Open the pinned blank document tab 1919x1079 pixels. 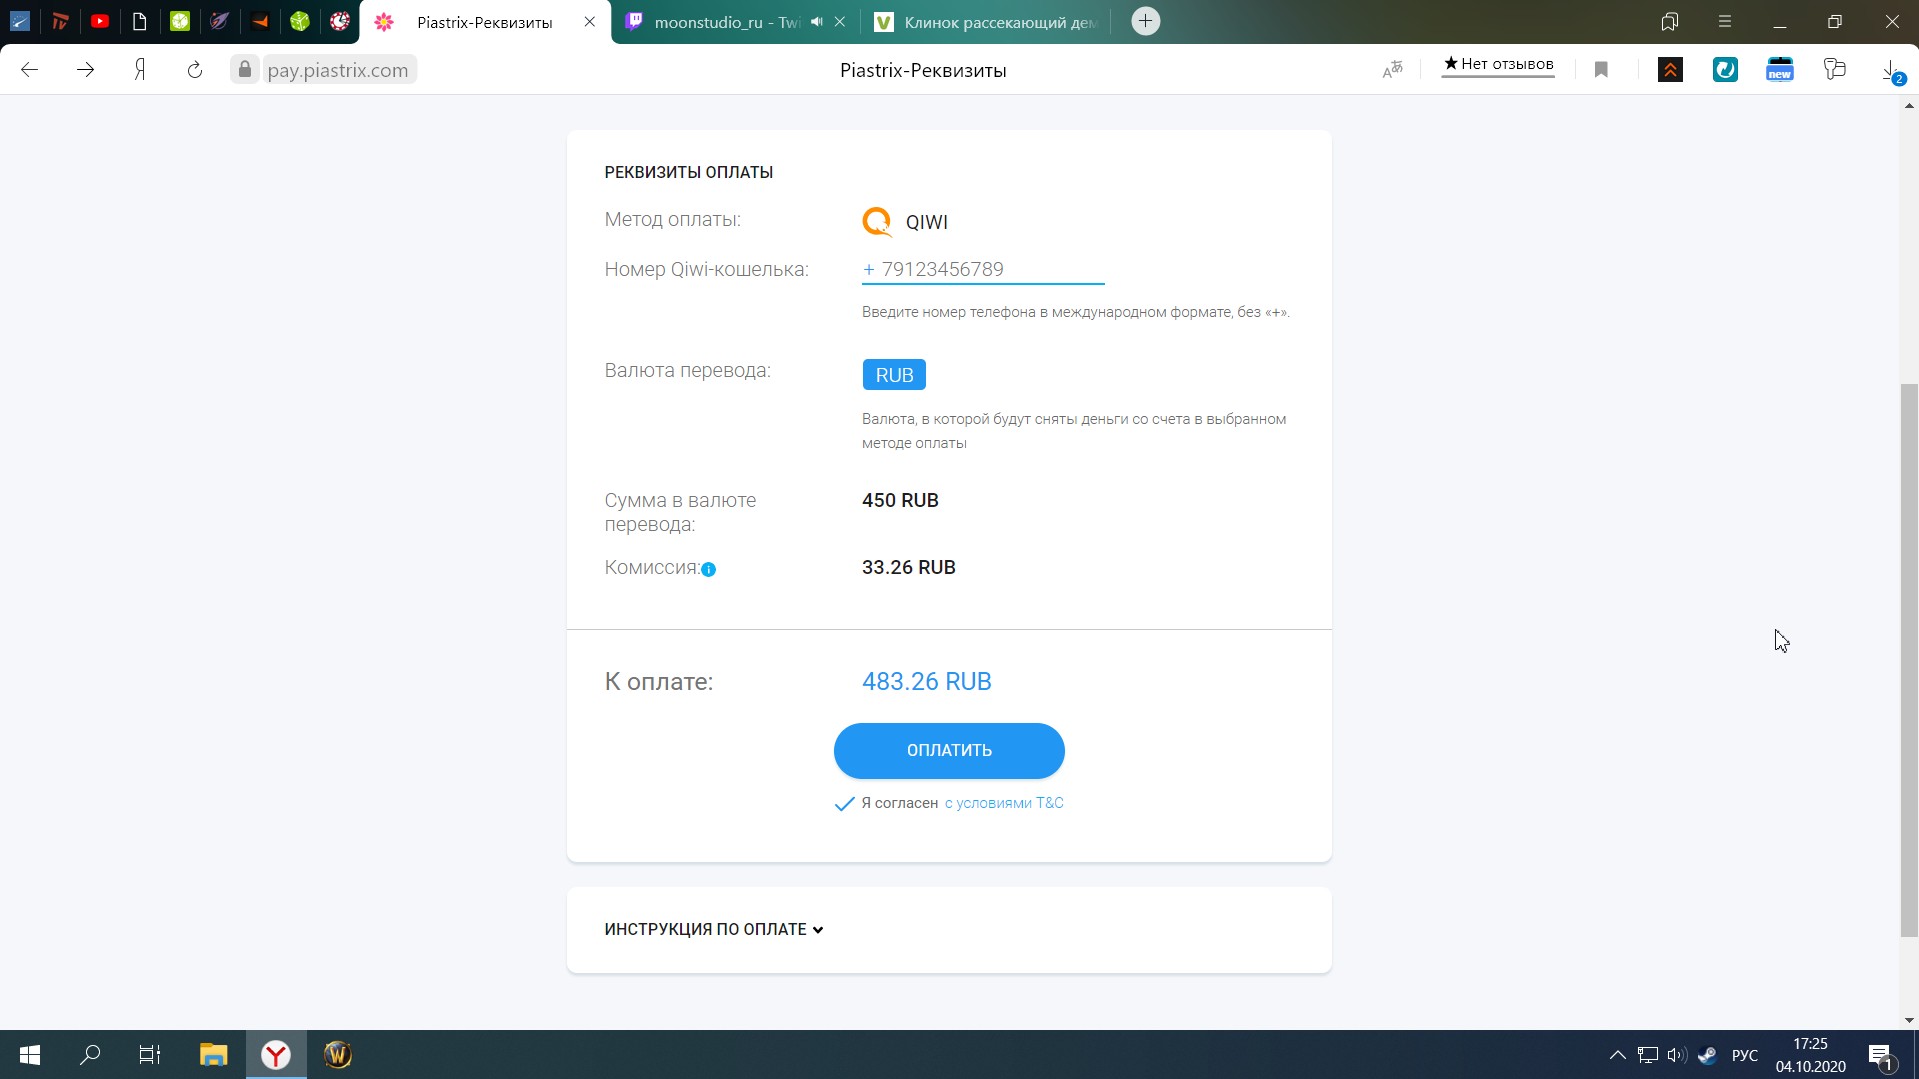tap(140, 21)
